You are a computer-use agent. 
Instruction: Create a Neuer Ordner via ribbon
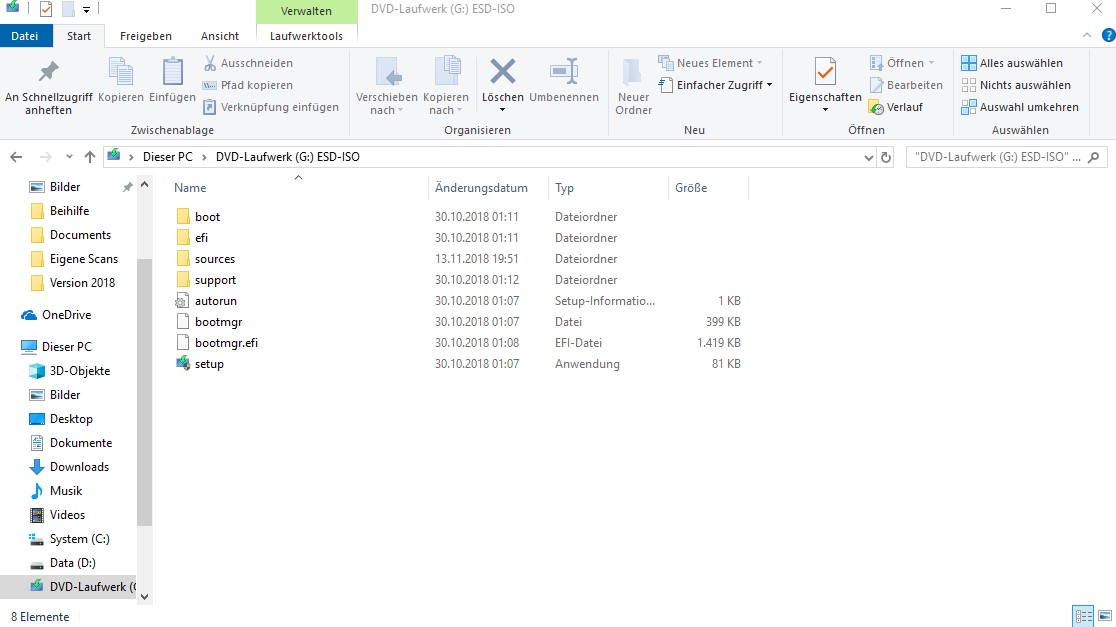tap(633, 86)
